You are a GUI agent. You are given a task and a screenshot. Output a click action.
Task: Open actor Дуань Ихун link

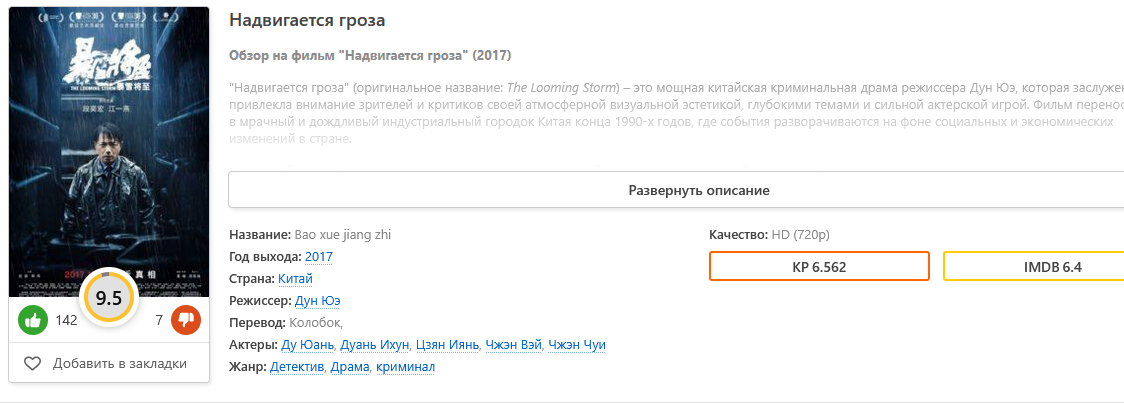point(375,345)
